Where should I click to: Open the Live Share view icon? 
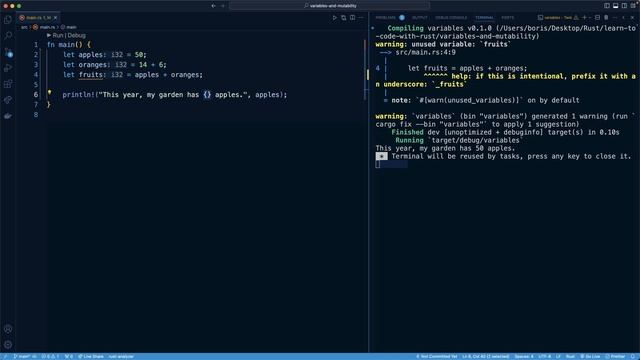click(8, 100)
